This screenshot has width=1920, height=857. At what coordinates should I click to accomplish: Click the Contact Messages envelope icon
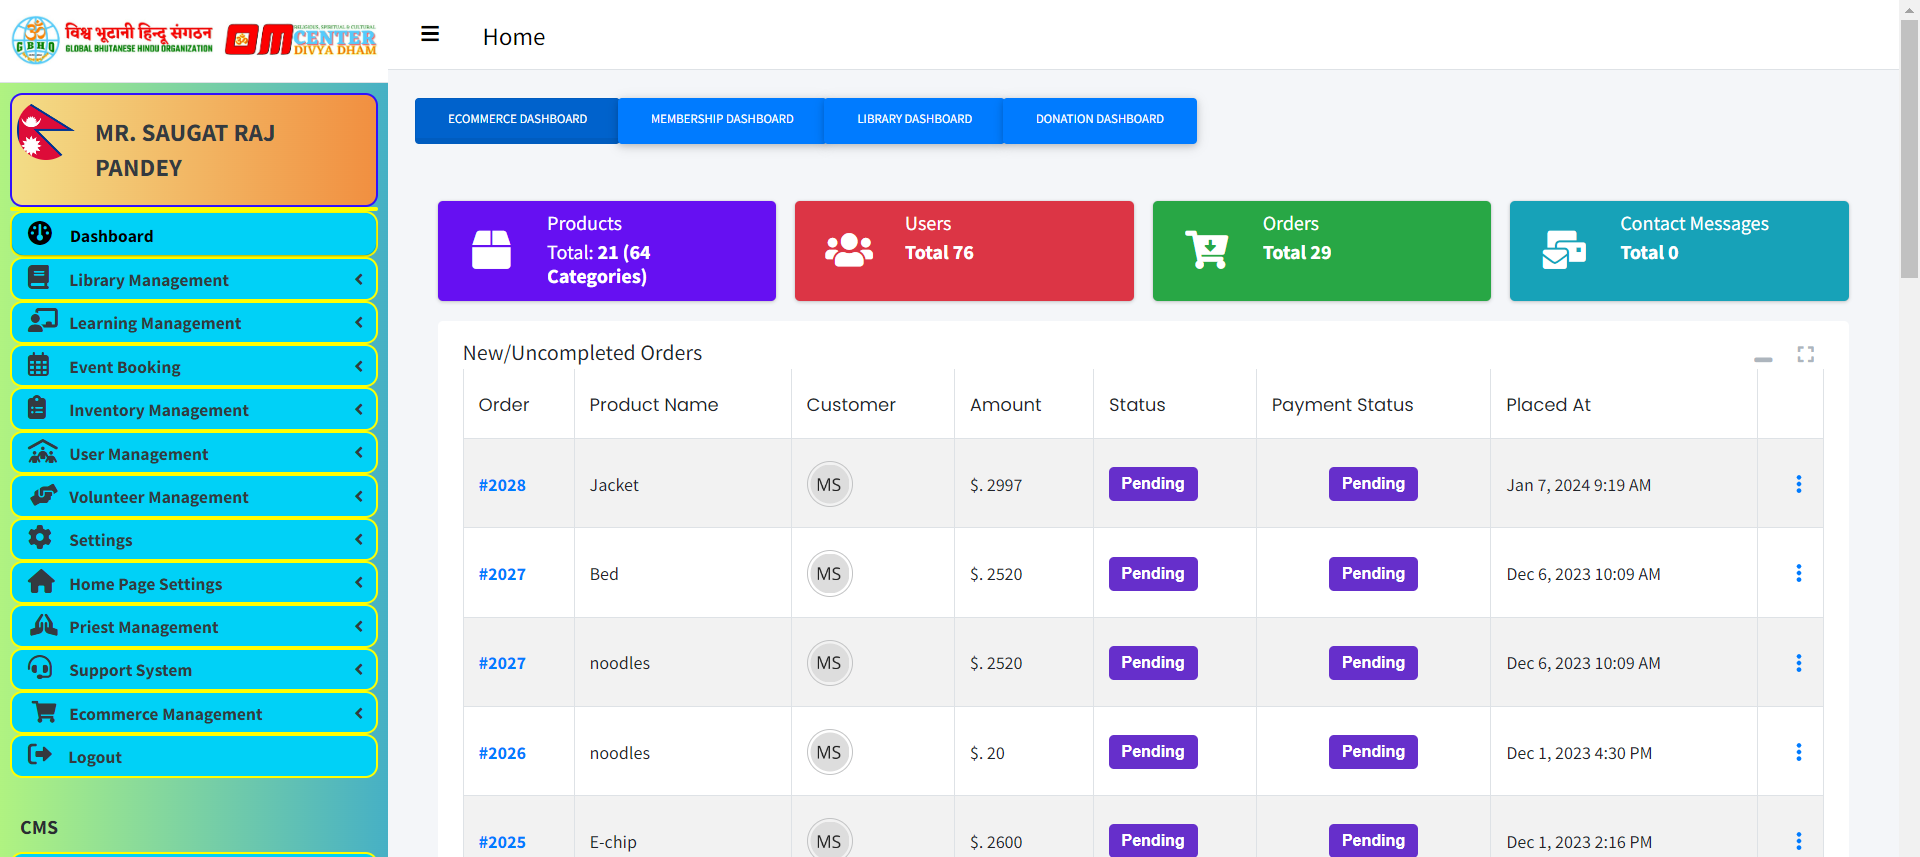(1564, 250)
